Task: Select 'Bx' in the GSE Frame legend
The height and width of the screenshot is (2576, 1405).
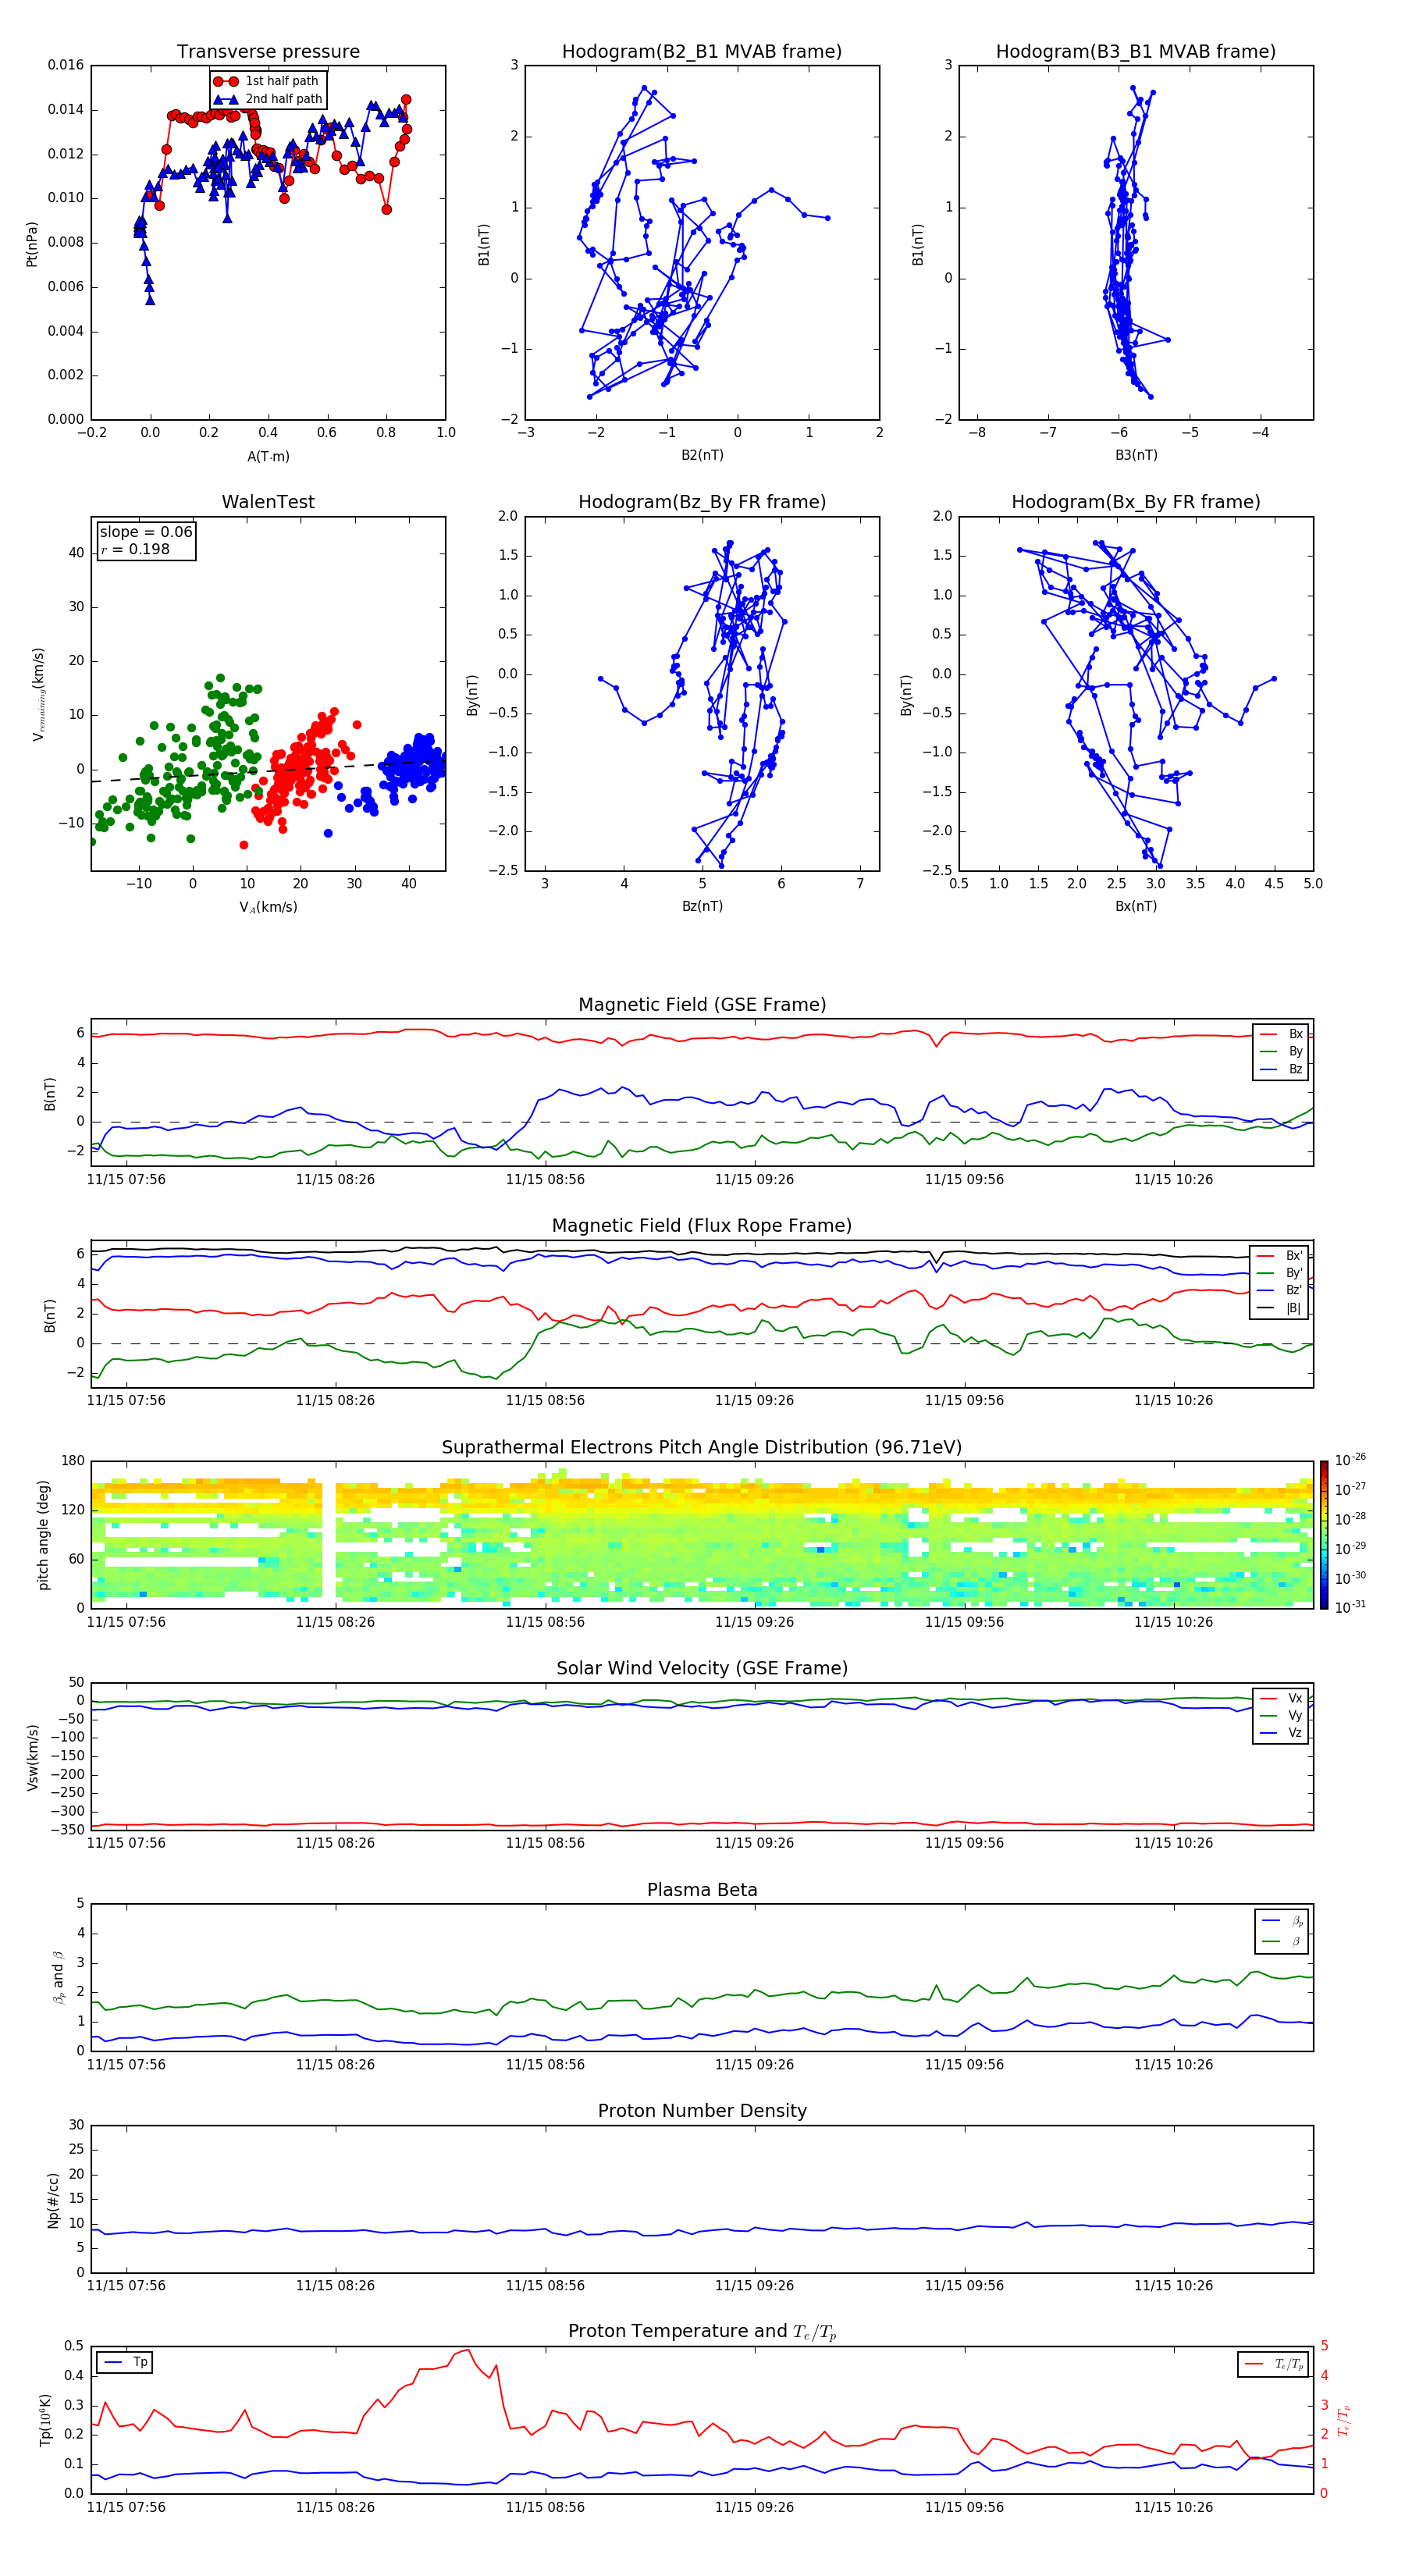Action: pos(1282,1034)
